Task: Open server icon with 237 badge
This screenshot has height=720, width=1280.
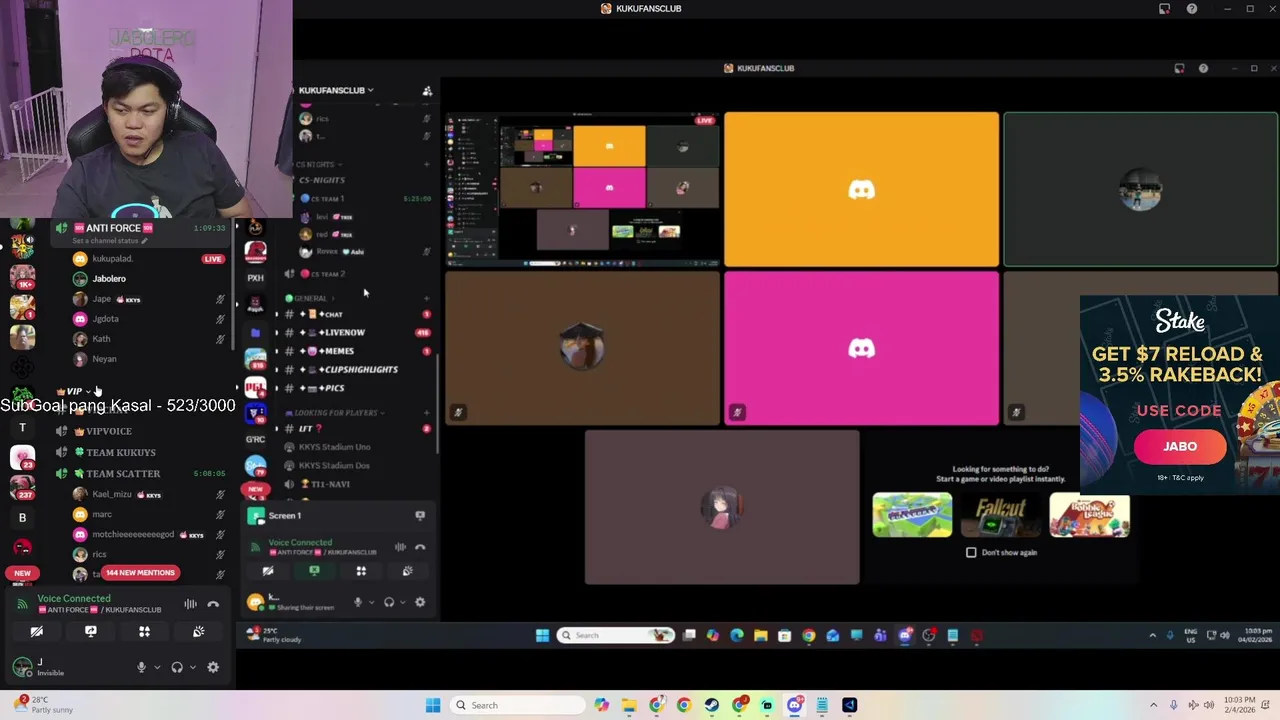Action: [22, 487]
